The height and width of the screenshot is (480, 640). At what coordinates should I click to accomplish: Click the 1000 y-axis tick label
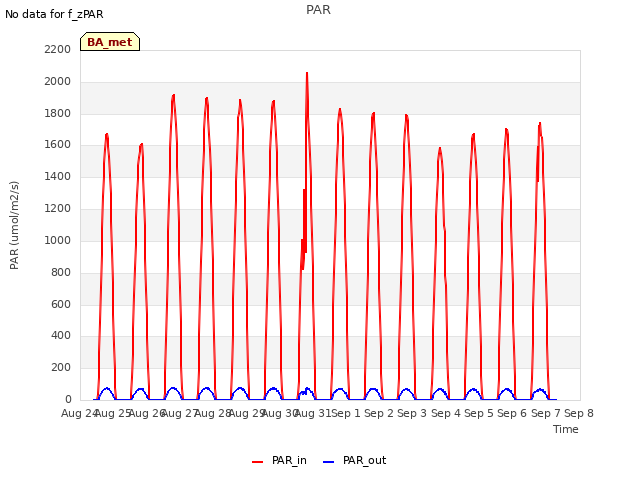(x=58, y=240)
